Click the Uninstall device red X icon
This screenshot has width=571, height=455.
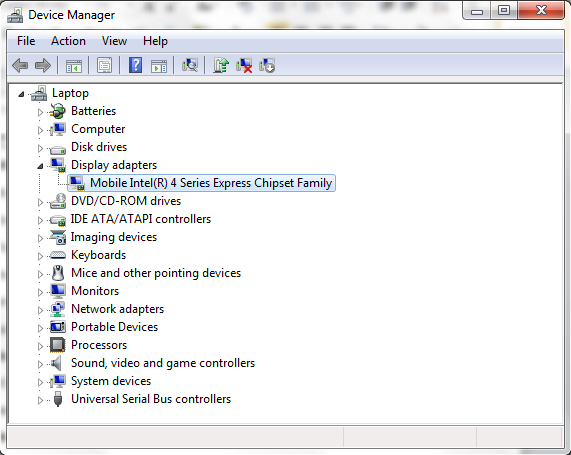(244, 66)
